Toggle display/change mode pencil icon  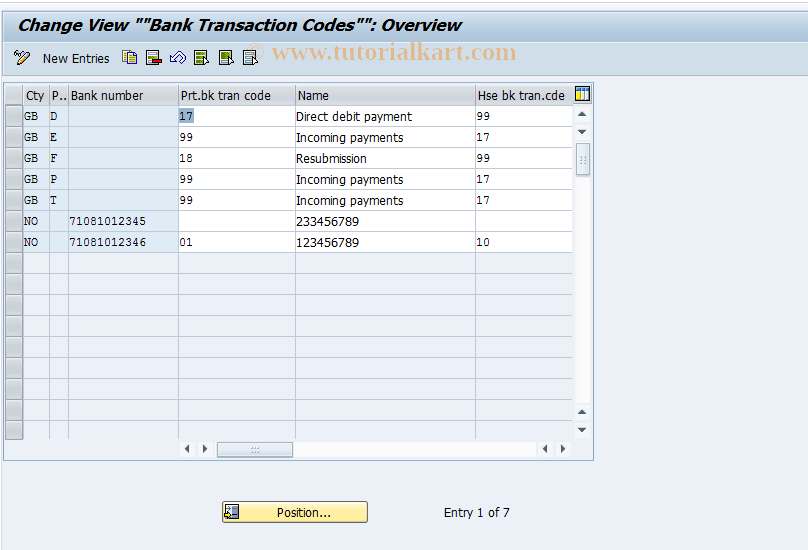tap(22, 58)
